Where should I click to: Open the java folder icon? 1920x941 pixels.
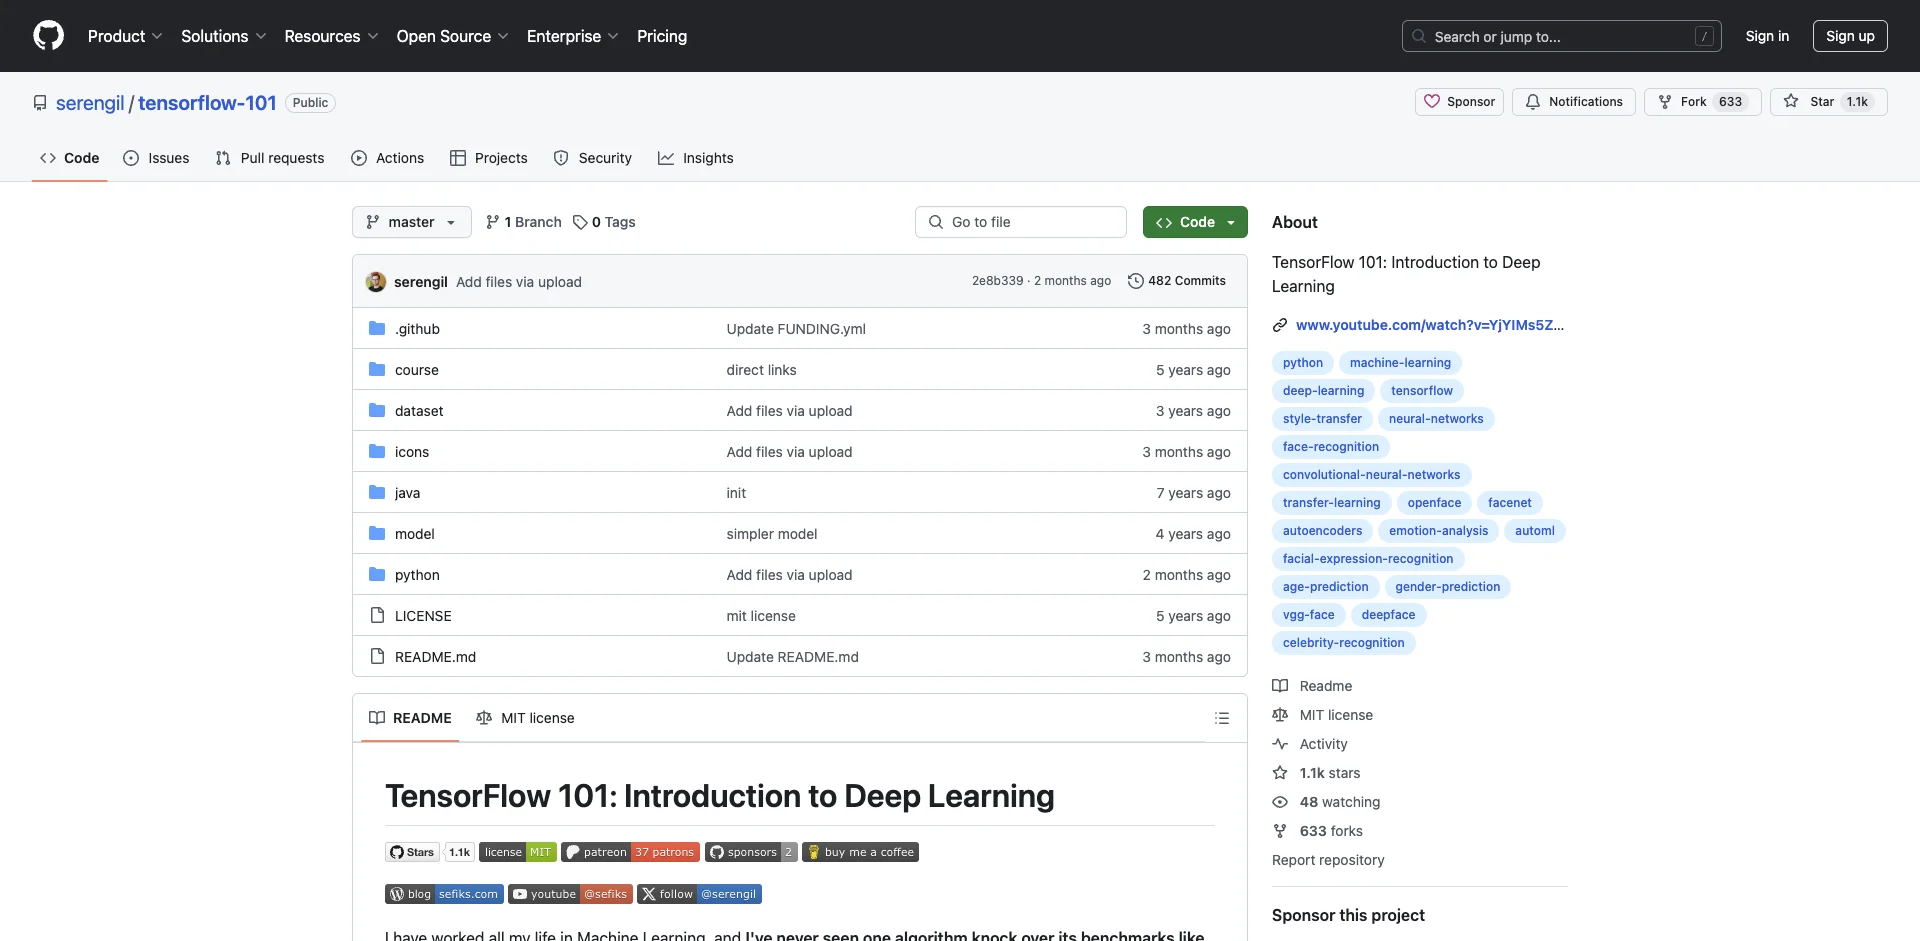pyautogui.click(x=377, y=493)
